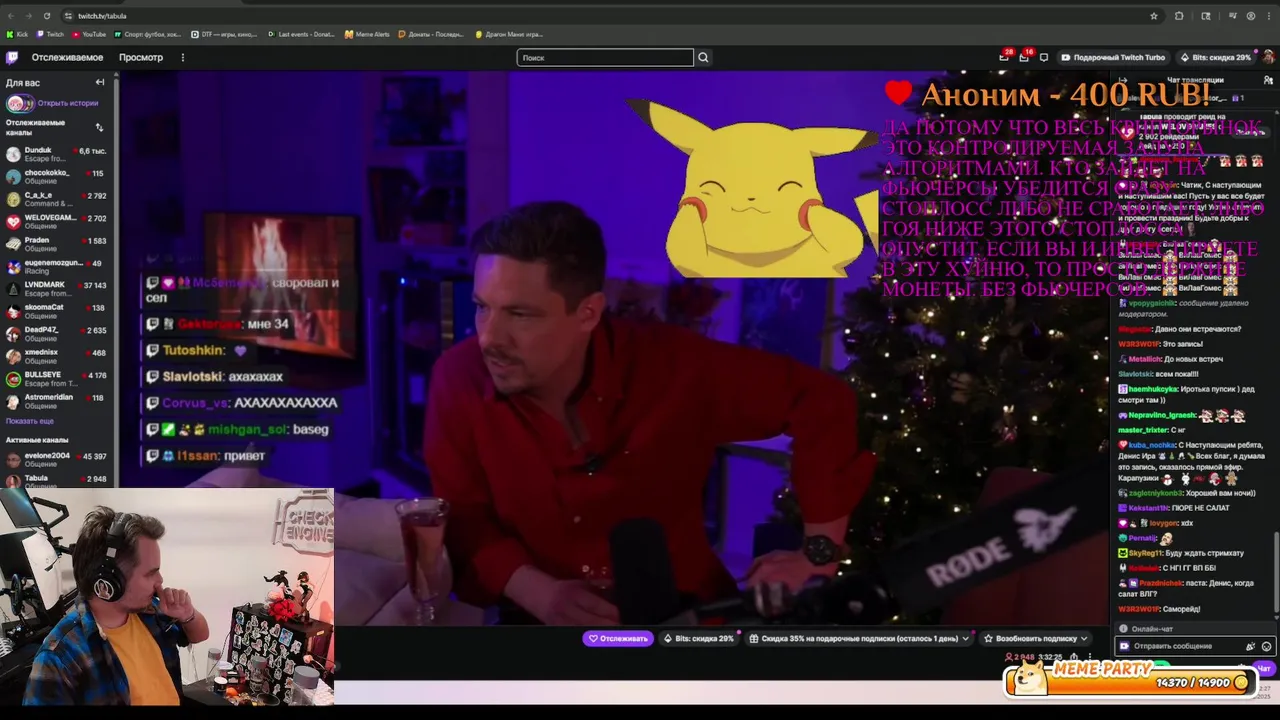Open the Astromeridian channel in sidebar

point(57,401)
